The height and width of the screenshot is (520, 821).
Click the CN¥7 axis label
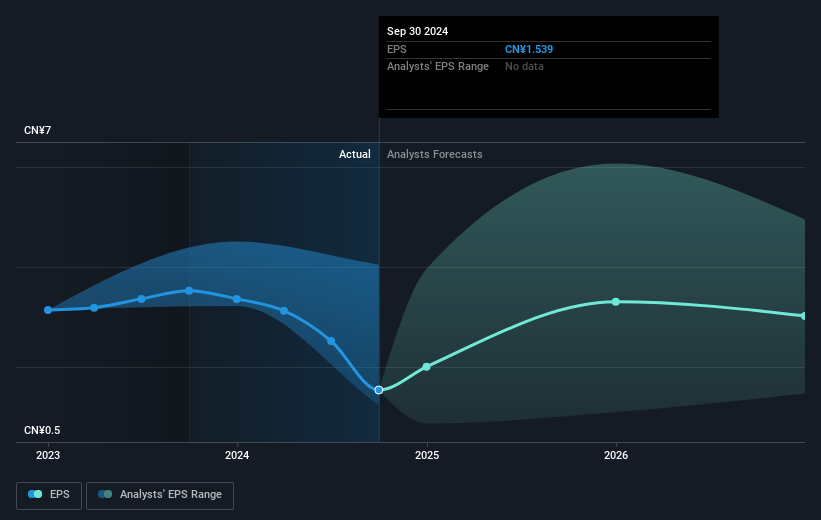[38, 130]
